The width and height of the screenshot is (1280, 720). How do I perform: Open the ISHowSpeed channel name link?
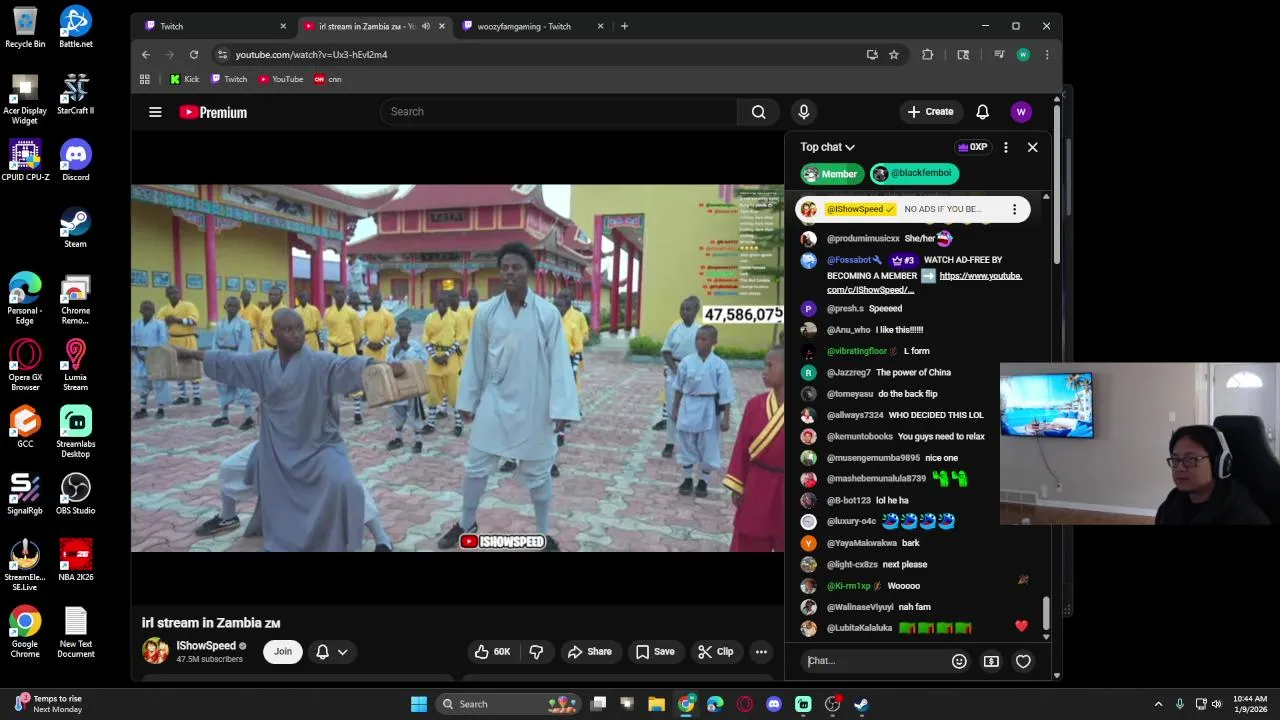[x=206, y=646]
